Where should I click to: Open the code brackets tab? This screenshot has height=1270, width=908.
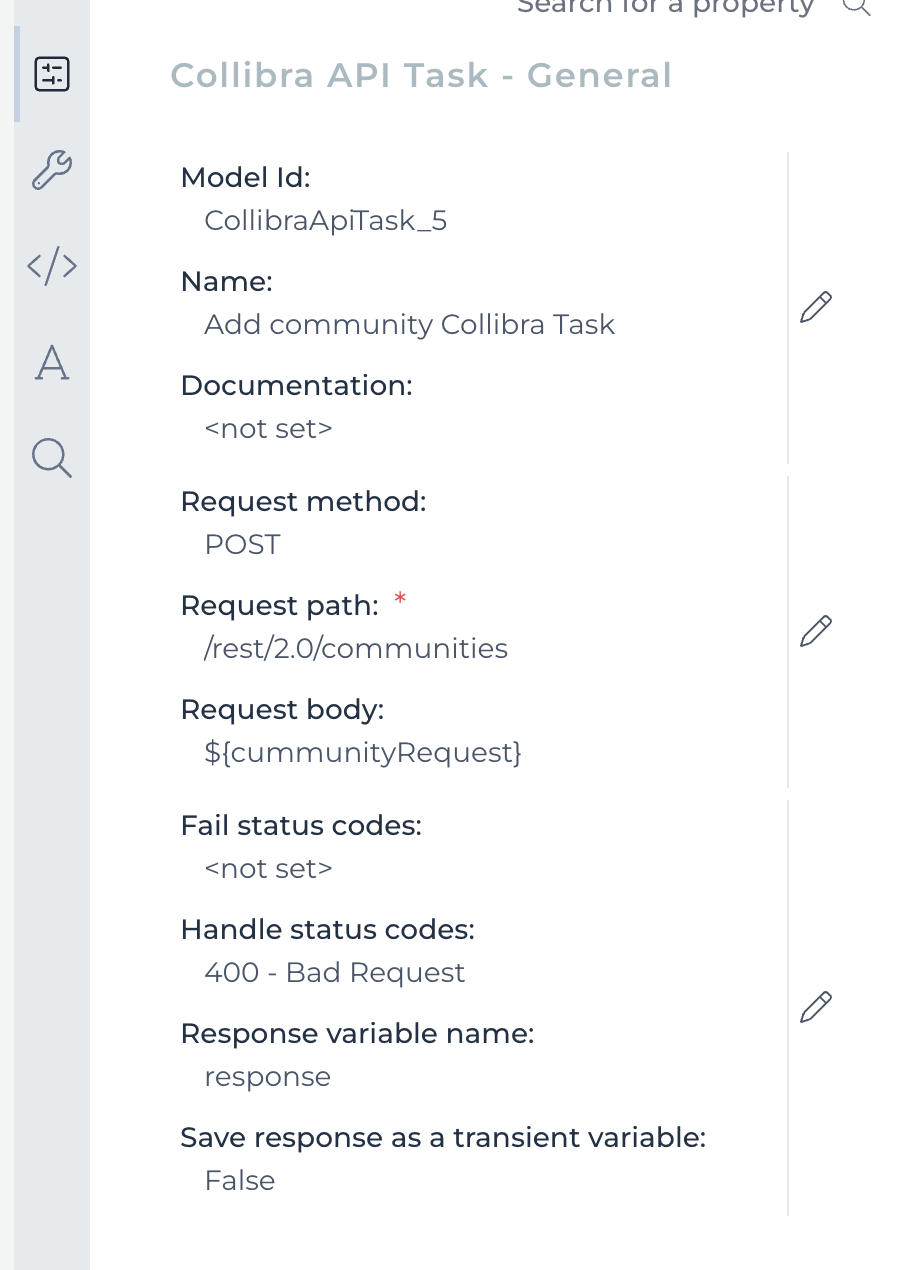coord(52,266)
